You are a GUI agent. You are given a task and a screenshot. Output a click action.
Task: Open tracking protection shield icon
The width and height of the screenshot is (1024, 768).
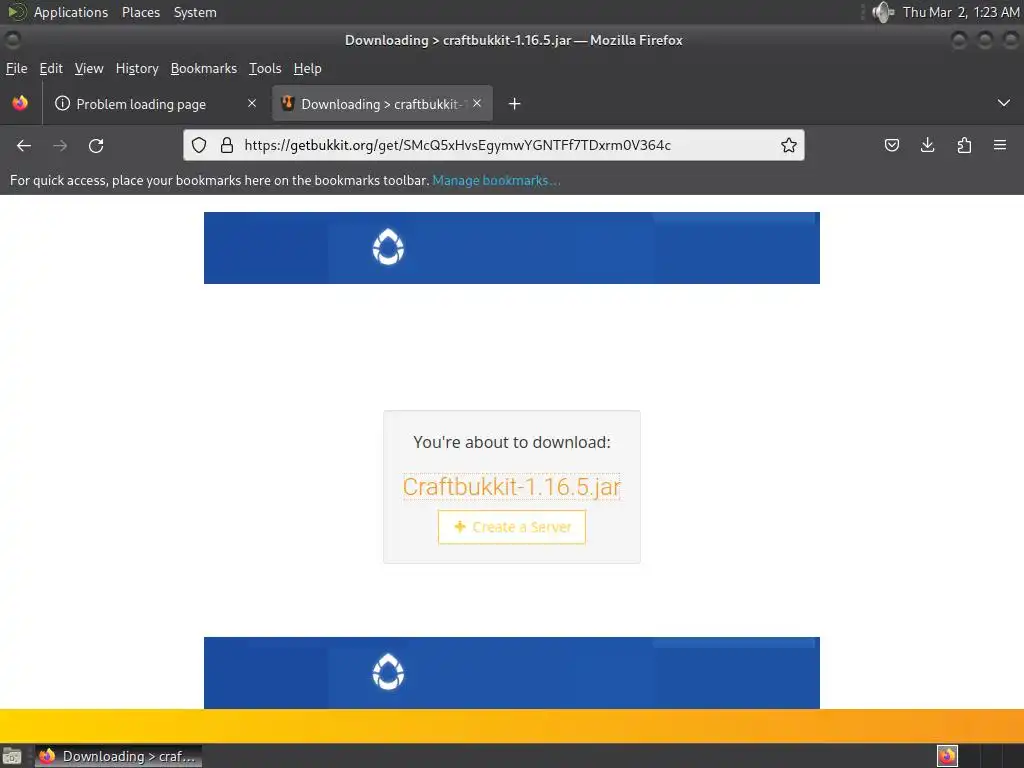pos(199,145)
